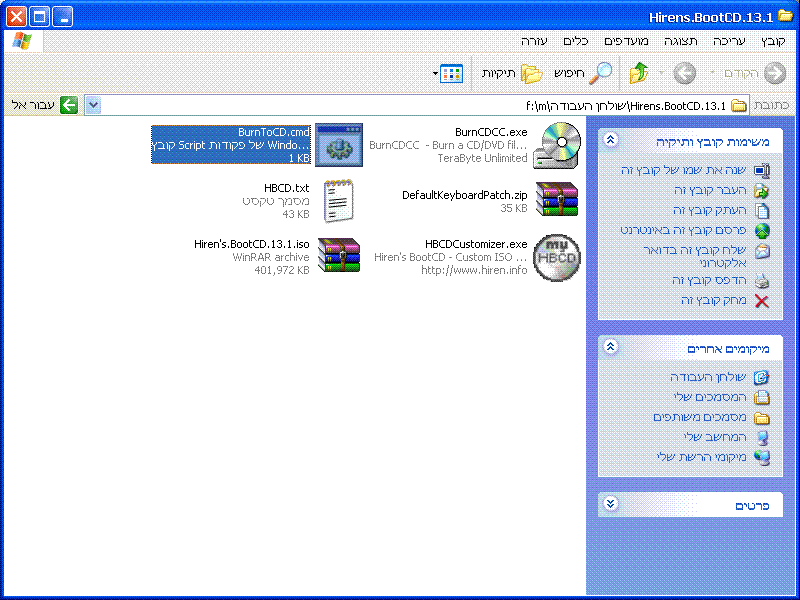The width and height of the screenshot is (800, 600).
Task: Click the print file printer icon
Action: [762, 280]
